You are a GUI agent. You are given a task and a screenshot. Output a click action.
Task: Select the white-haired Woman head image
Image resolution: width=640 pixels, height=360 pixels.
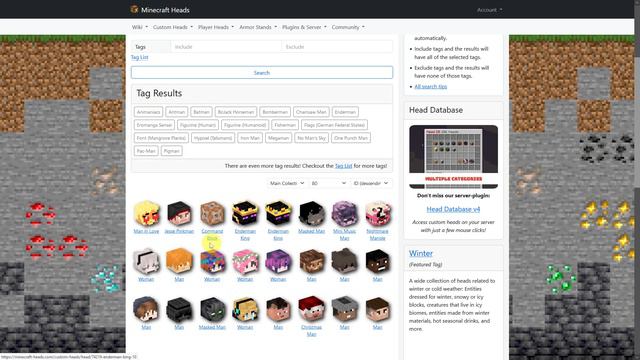(x=146, y=261)
